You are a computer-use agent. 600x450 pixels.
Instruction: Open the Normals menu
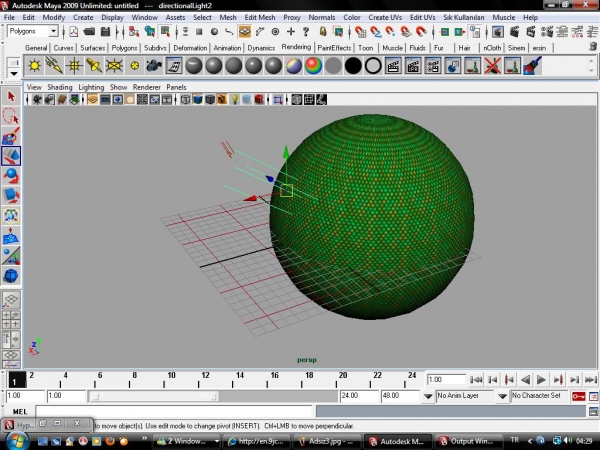pos(321,17)
